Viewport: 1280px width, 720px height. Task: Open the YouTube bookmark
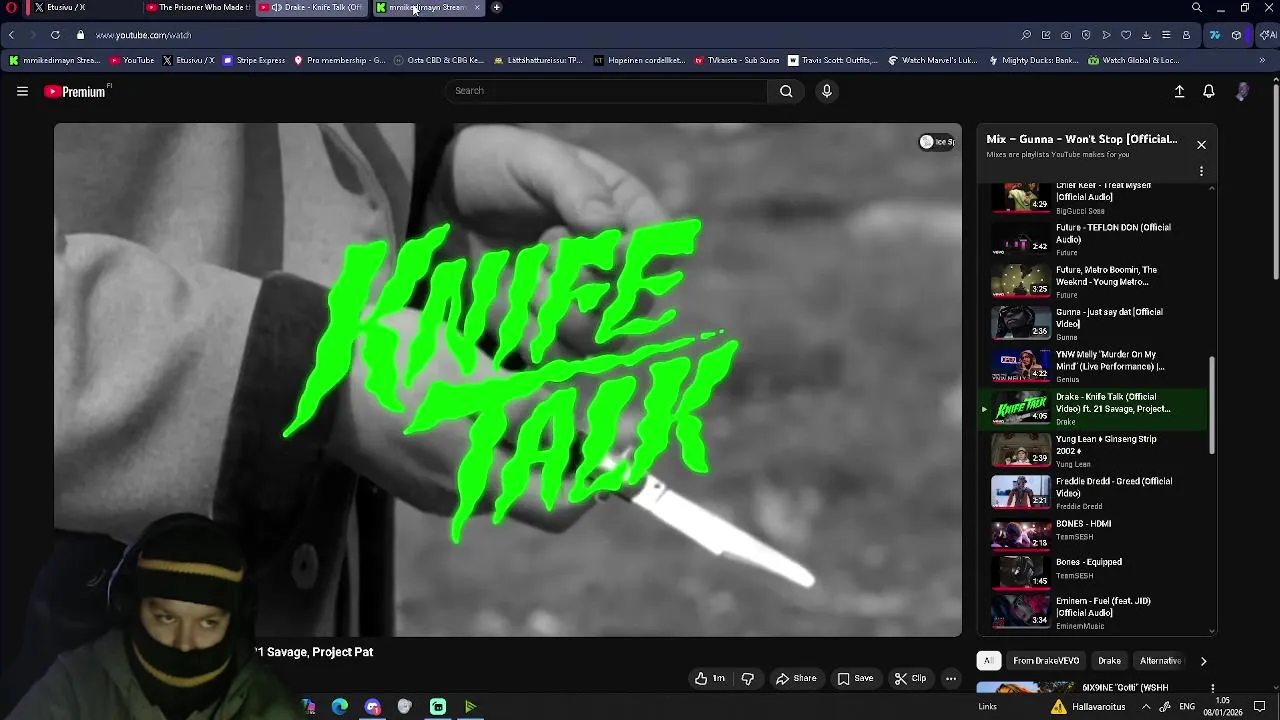(x=132, y=60)
